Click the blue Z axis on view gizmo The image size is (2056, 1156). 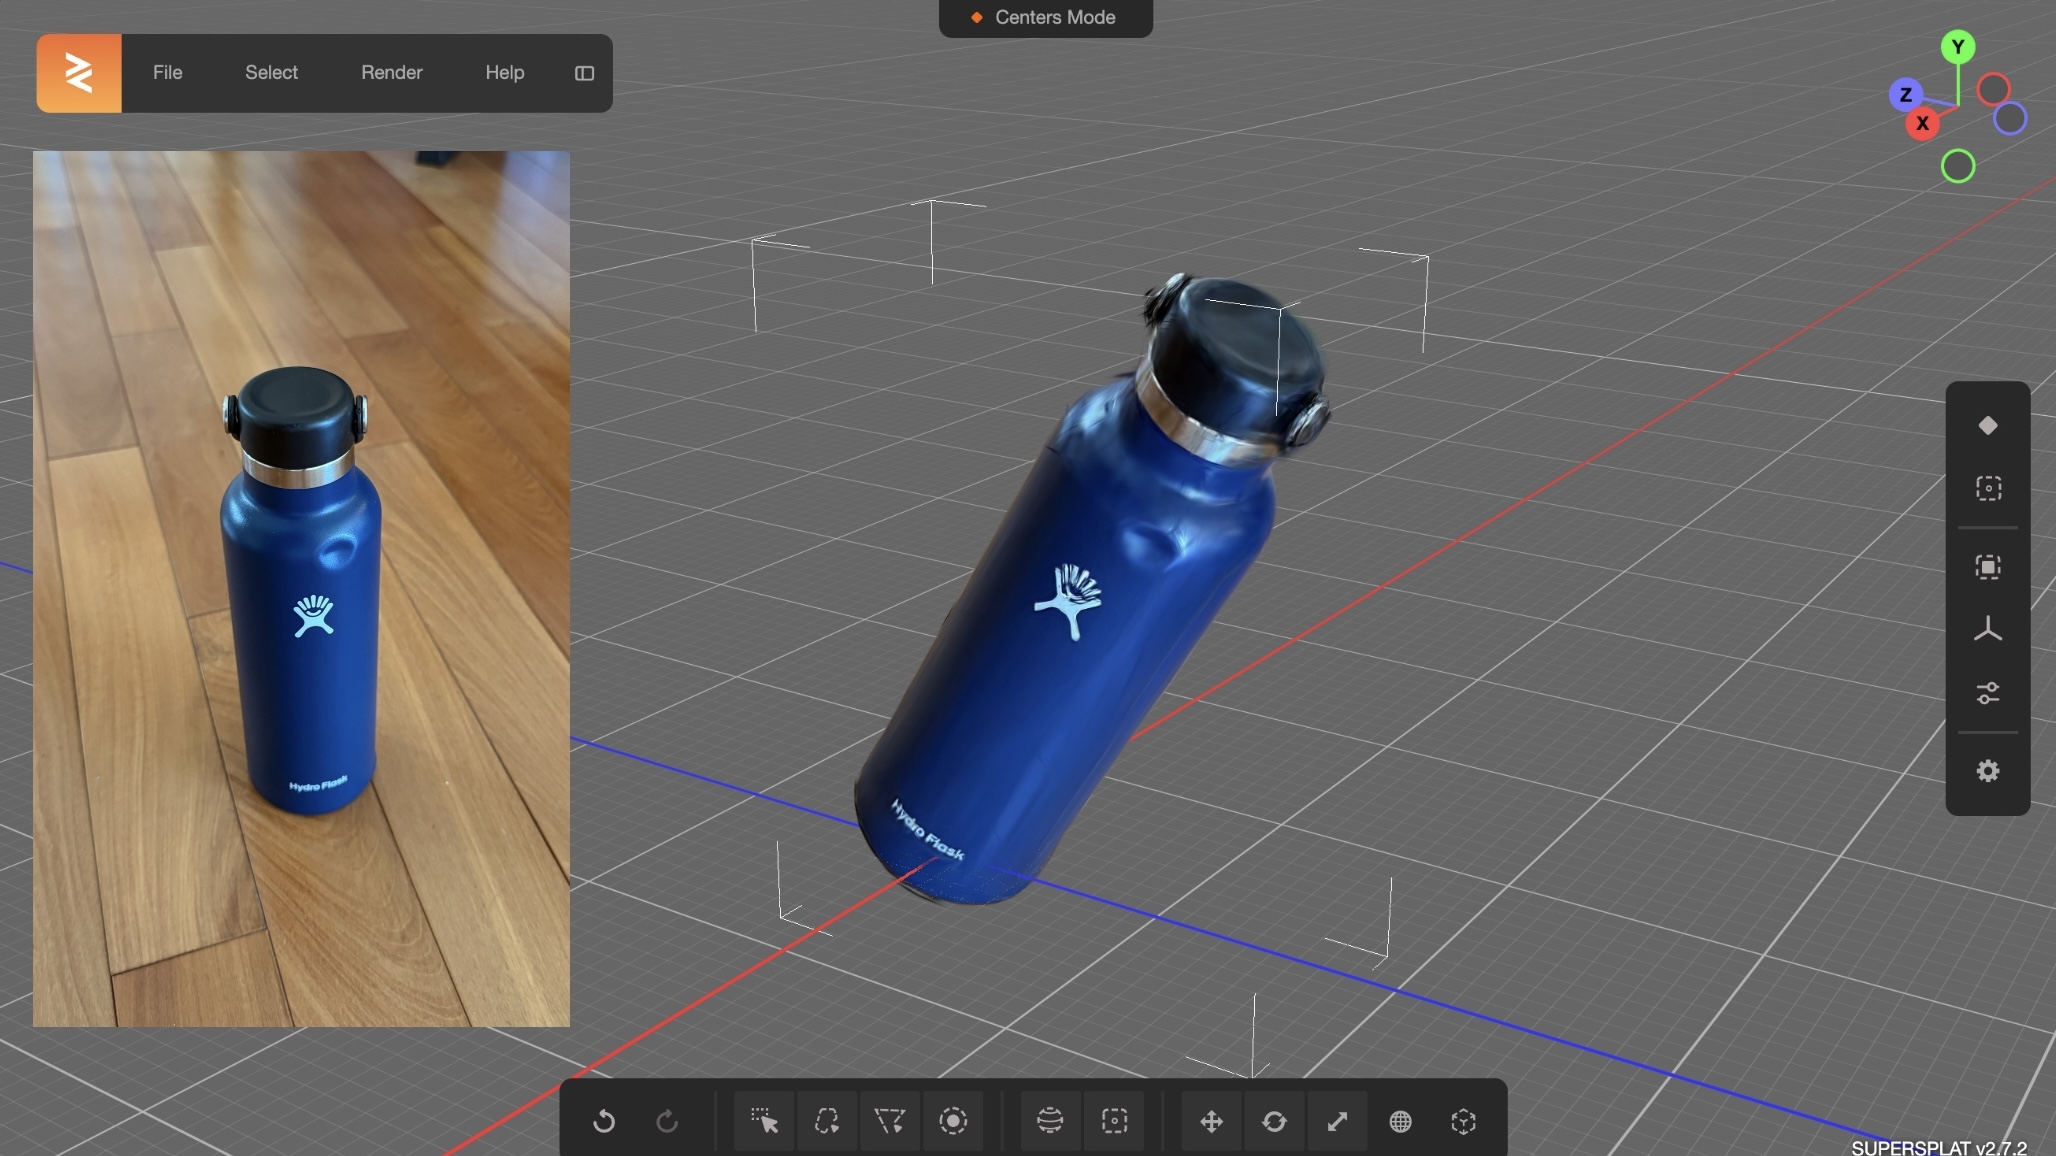coord(1906,94)
